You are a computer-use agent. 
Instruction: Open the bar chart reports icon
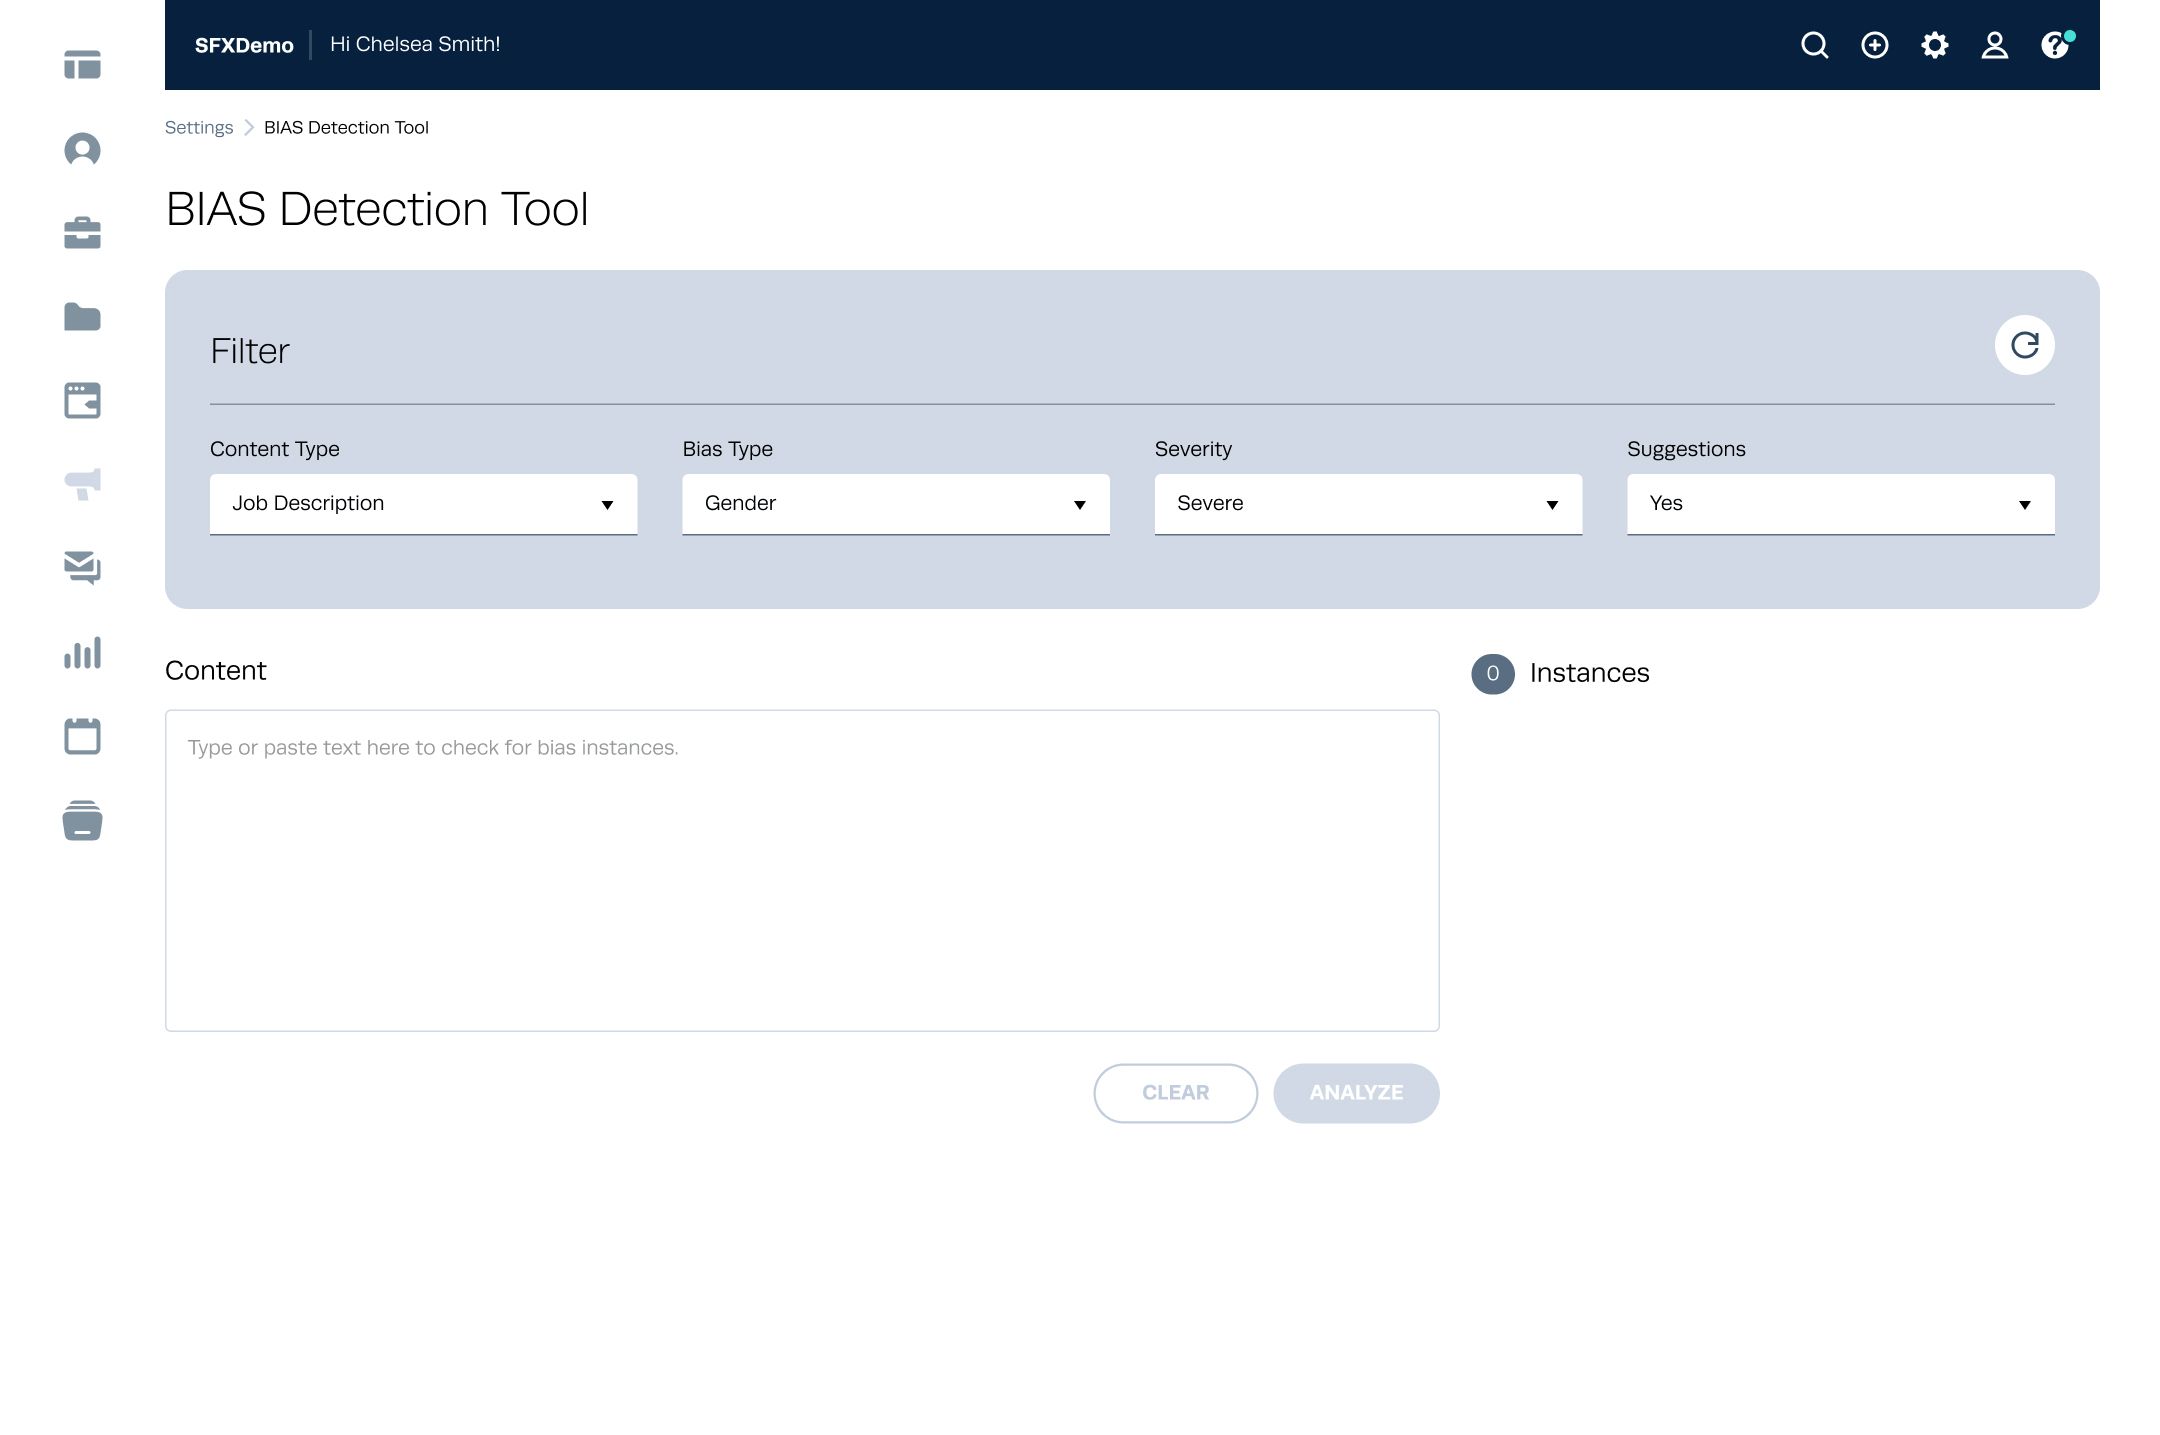82,653
